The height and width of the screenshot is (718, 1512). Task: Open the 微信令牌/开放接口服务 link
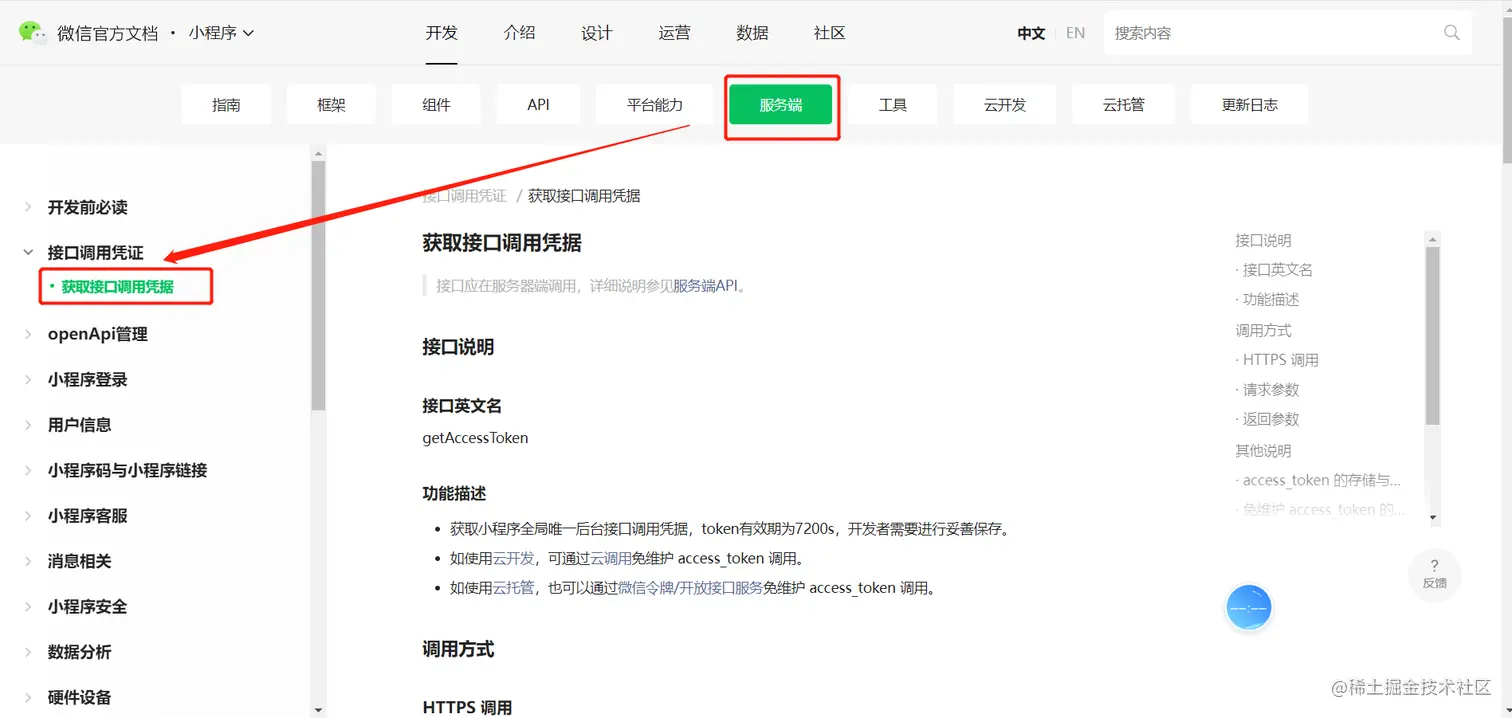click(690, 588)
